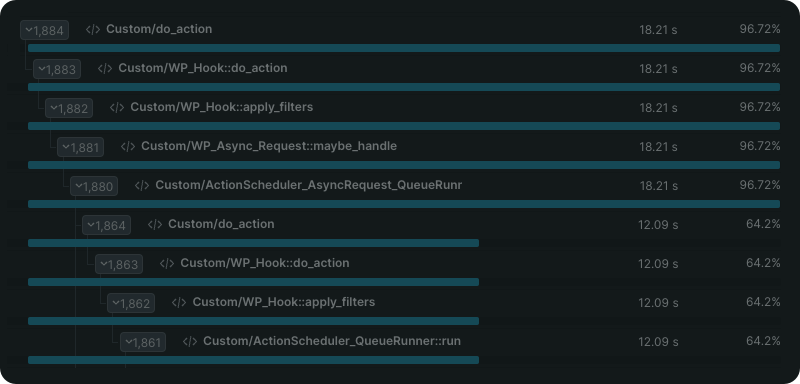Collapse the 1,883 WP_Hook::do_action node
The height and width of the screenshot is (384, 800).
[57, 69]
